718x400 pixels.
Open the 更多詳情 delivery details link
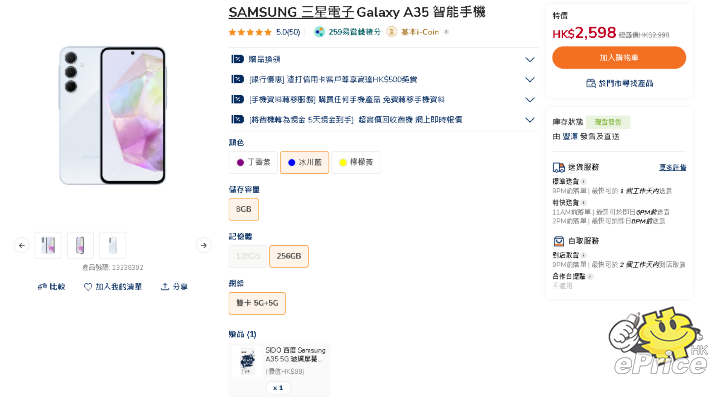(x=672, y=167)
